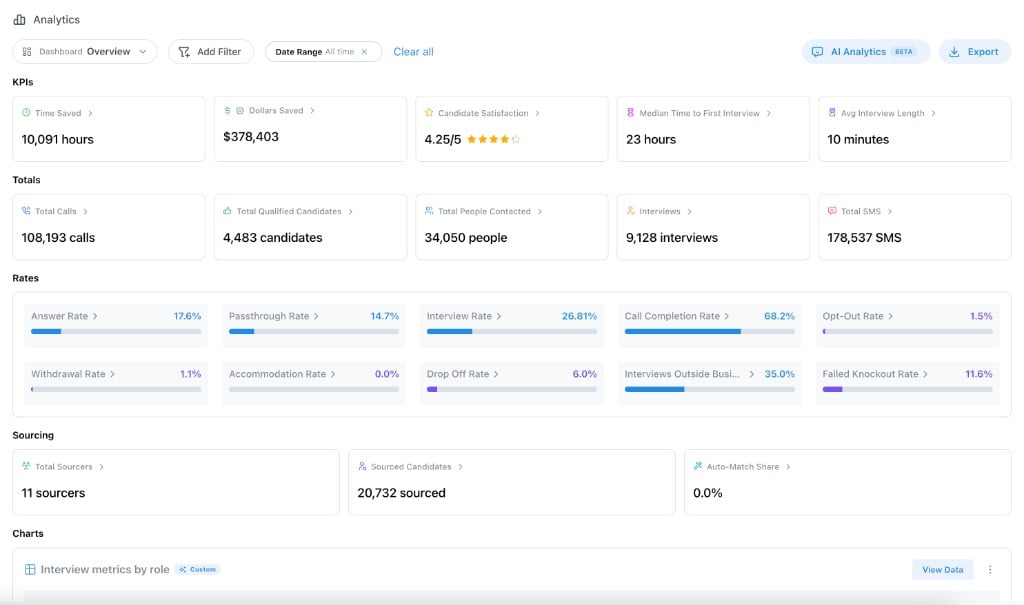The width and height of the screenshot is (1024, 605).
Task: Click the Dollars Saved dollar icon
Action: (x=227, y=110)
